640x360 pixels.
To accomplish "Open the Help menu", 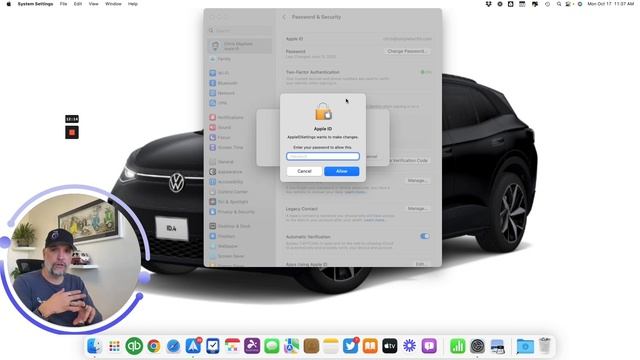I will pos(133,4).
